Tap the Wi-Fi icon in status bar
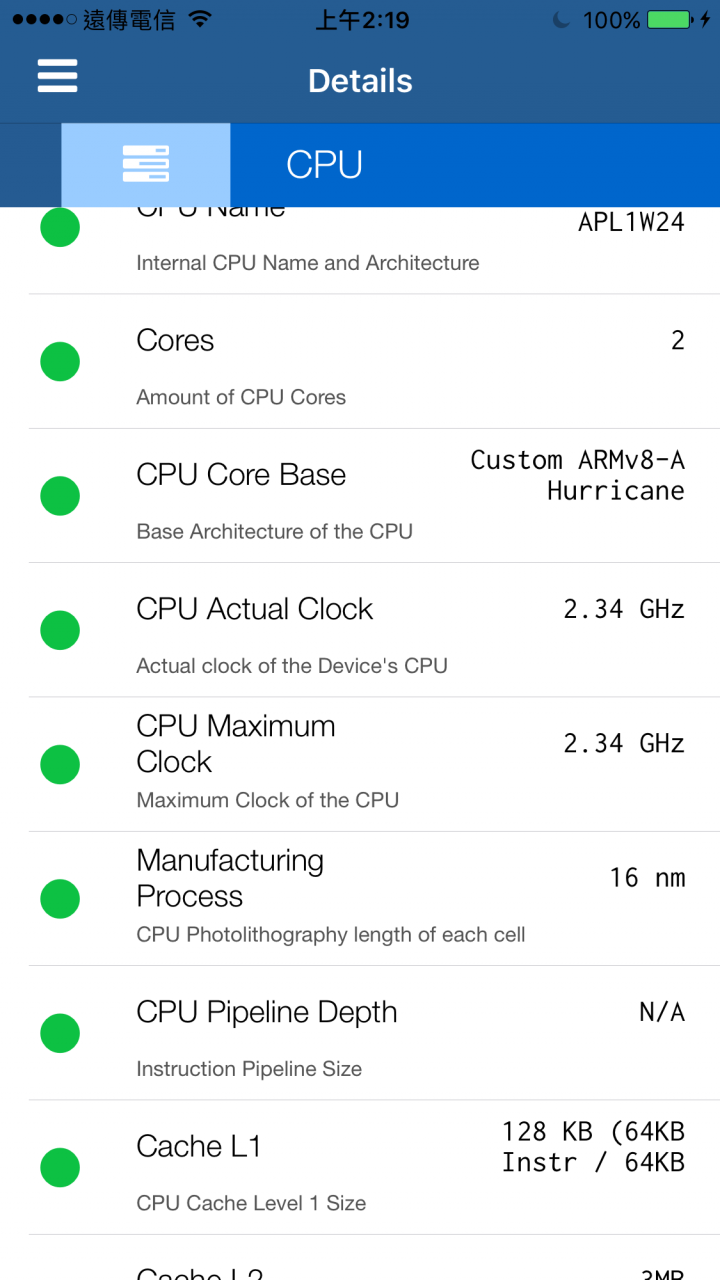The image size is (720, 1280). [x=200, y=19]
